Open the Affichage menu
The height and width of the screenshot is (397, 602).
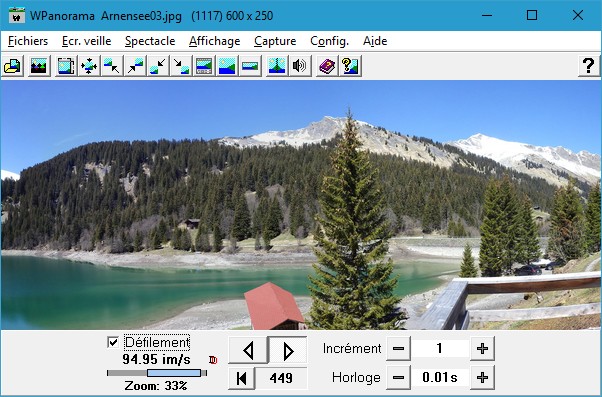point(214,41)
